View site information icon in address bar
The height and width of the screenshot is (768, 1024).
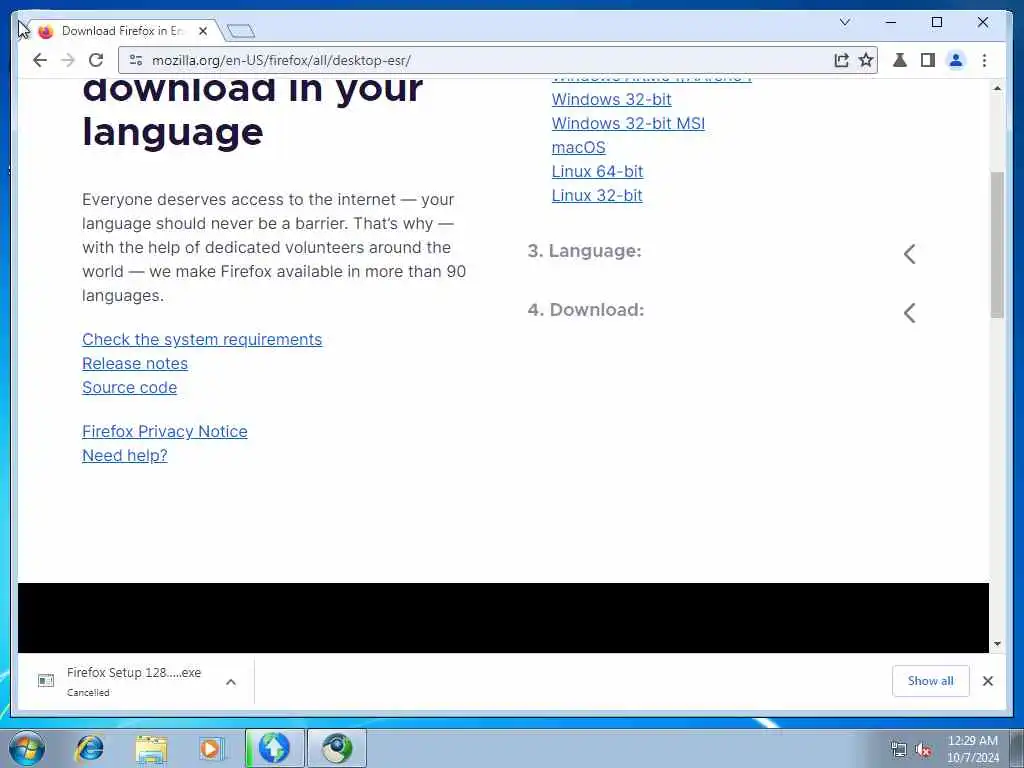click(x=136, y=60)
